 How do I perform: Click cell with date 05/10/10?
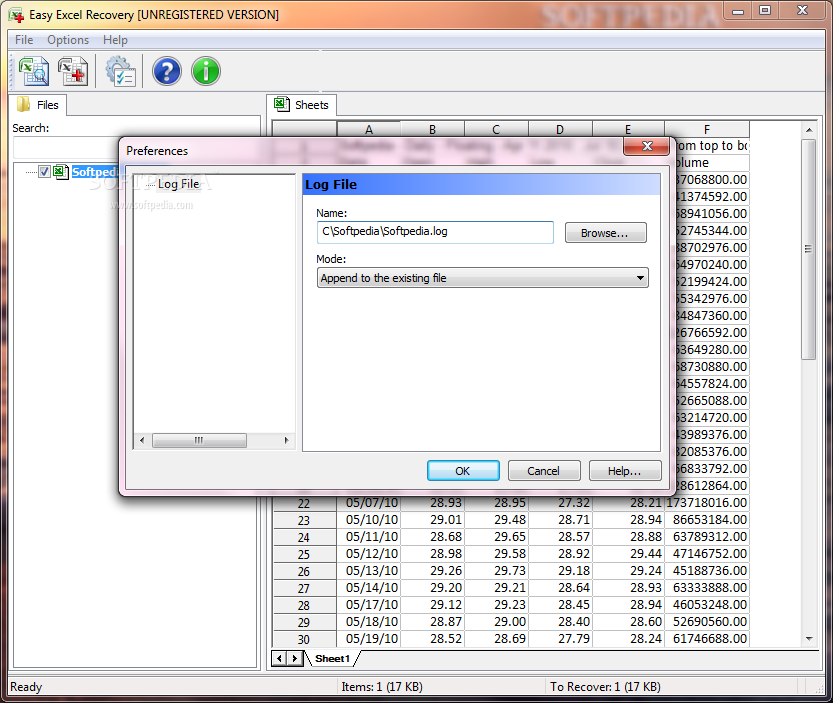pyautogui.click(x=369, y=520)
